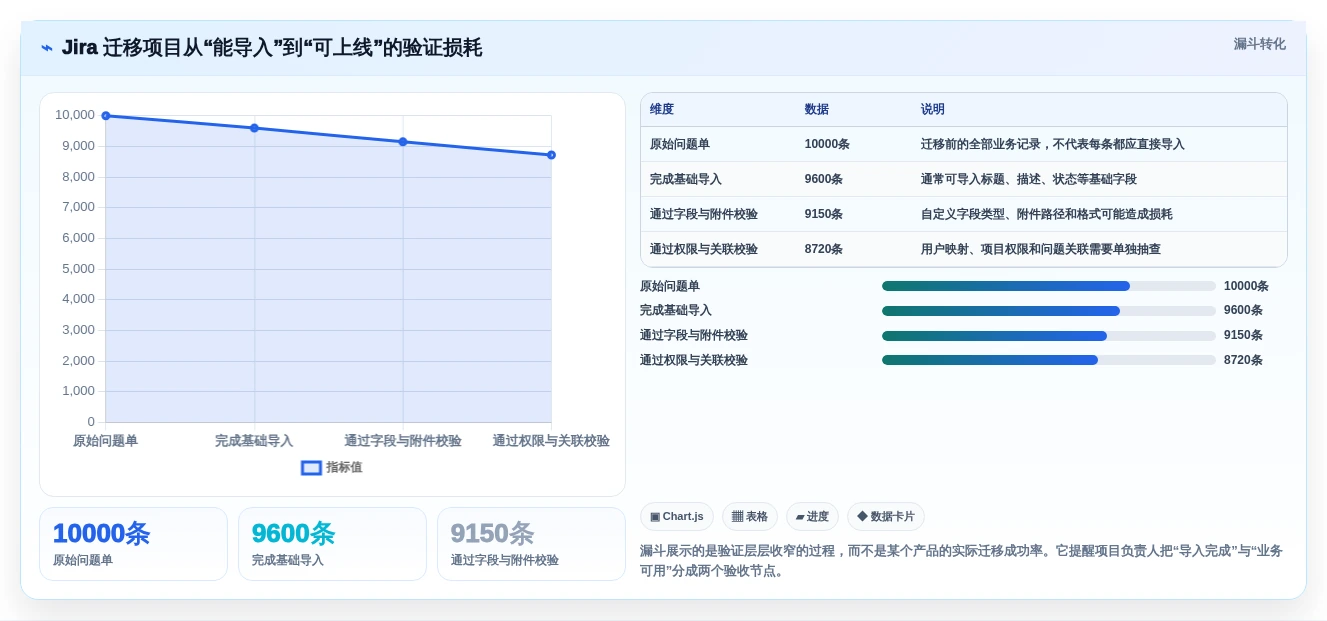Screen dimensions: 1327x621
Task: Click the Jira 迁移项目 heading title
Action: coord(272,47)
